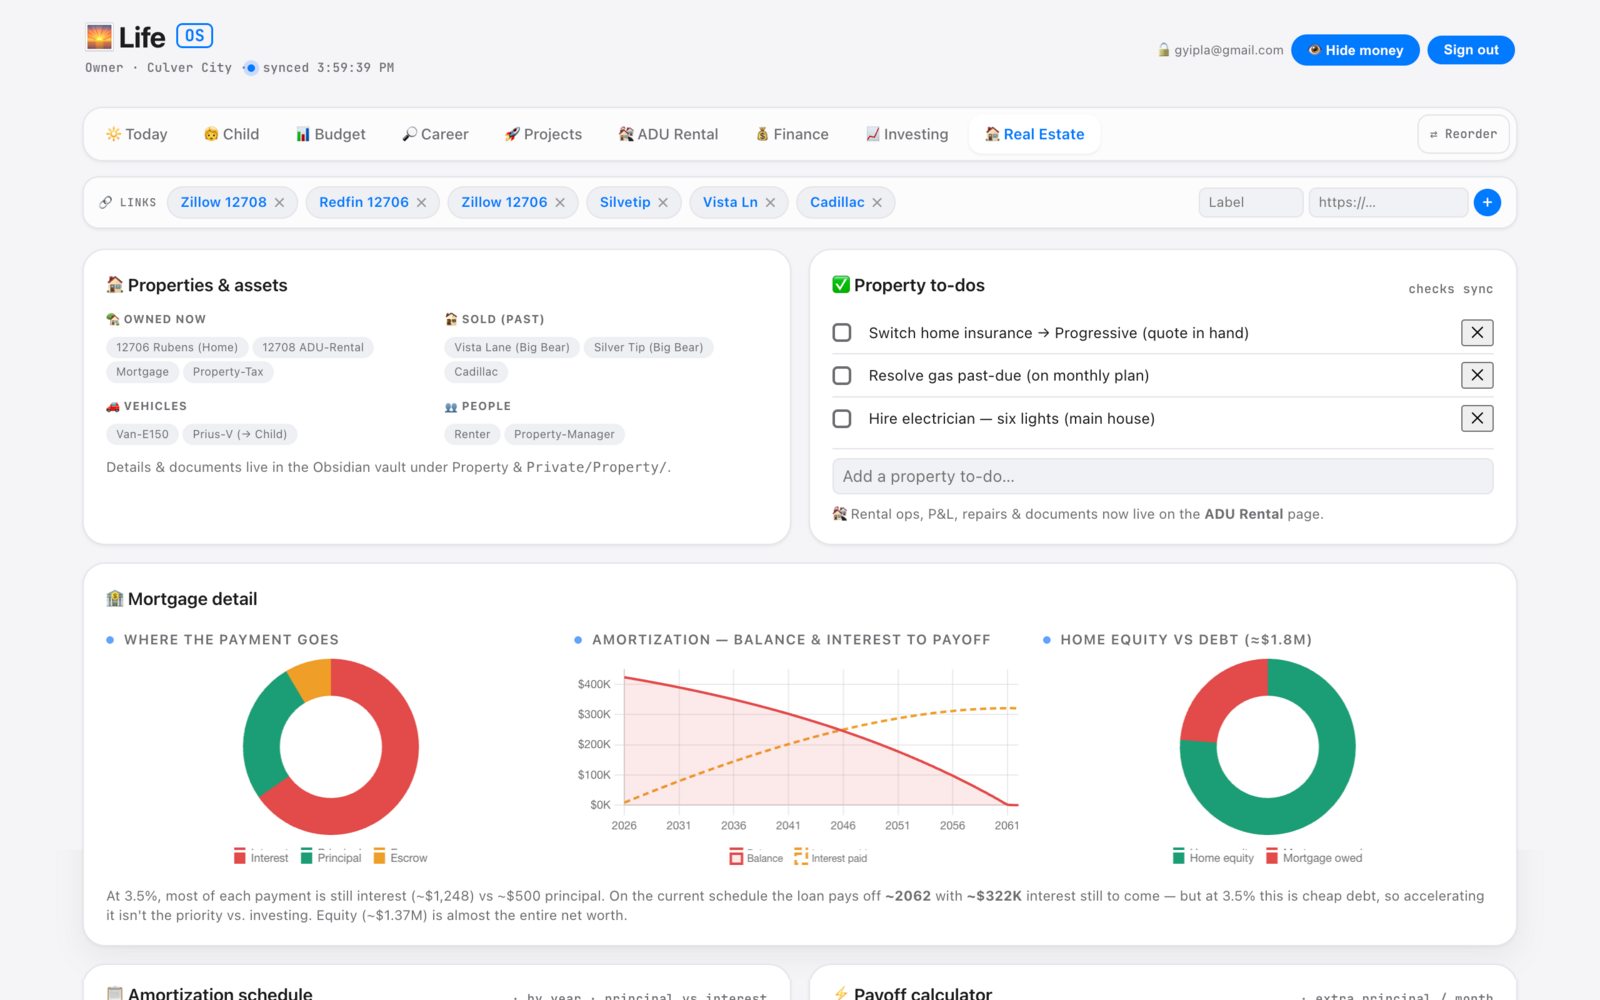Go to the ADU Rental tab
Screen dimensions: 1600x1000
tap(668, 134)
